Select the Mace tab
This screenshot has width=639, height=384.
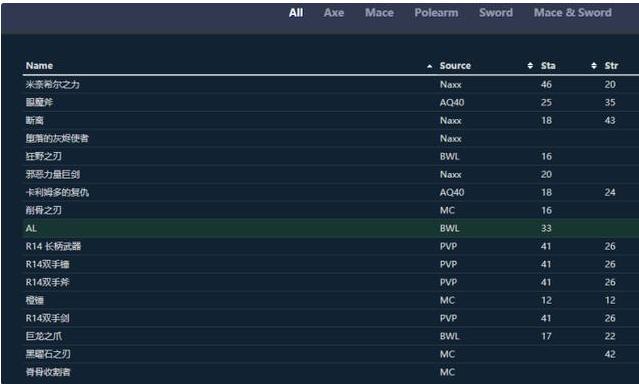(x=379, y=13)
